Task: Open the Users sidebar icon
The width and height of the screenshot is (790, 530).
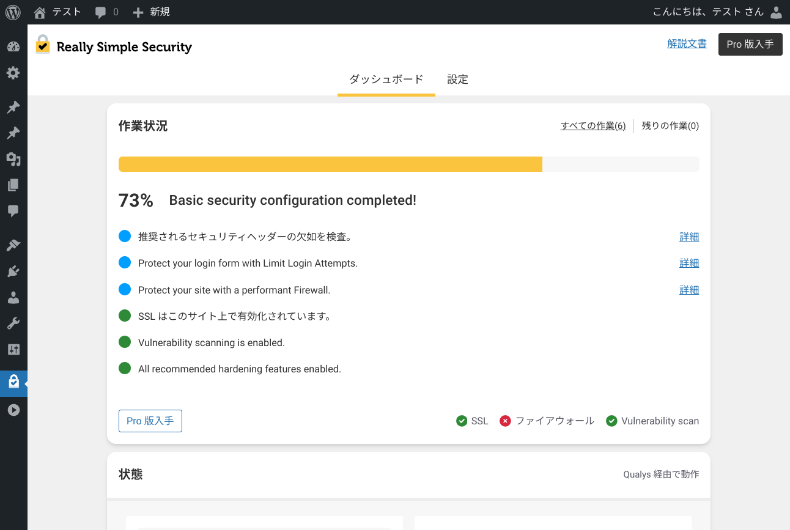Action: 13,297
